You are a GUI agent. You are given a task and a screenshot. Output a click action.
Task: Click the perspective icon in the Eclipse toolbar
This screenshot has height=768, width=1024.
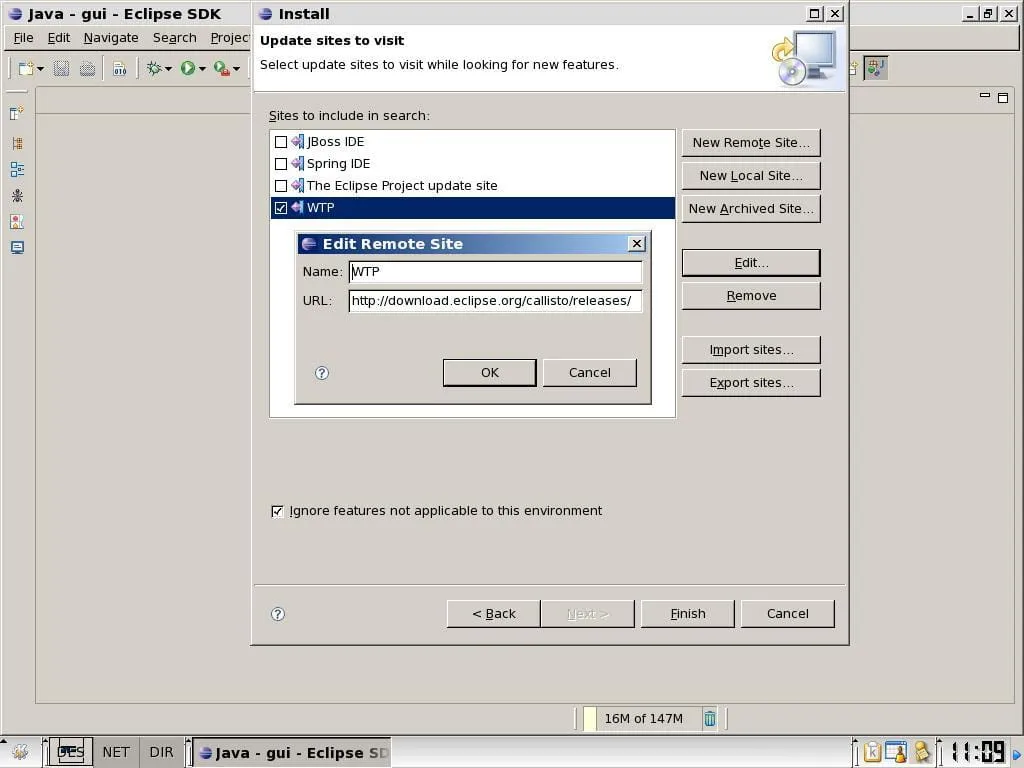tap(875, 68)
